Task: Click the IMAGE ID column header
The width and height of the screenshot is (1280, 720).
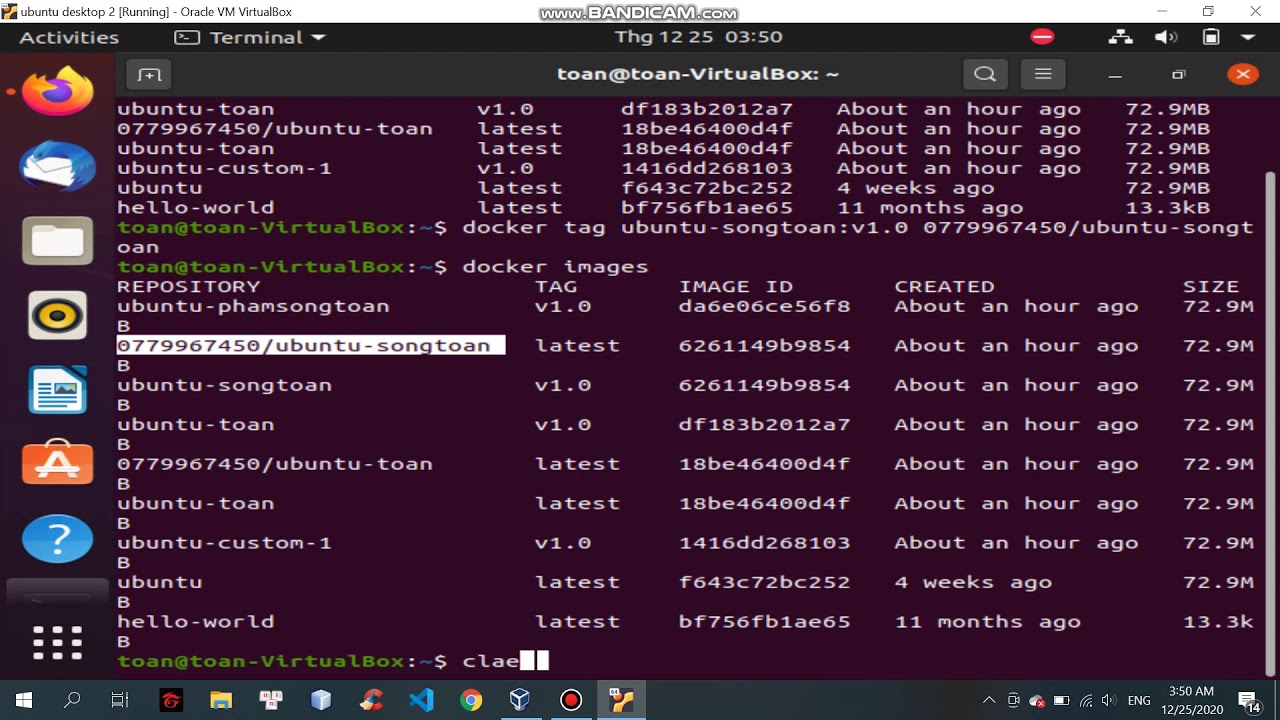Action: point(736,286)
